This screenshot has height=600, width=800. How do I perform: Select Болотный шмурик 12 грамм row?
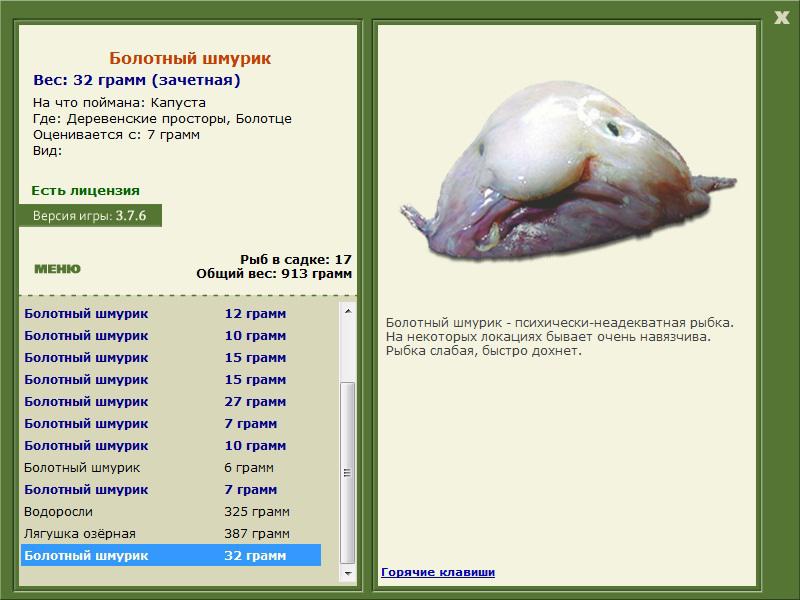[171, 313]
